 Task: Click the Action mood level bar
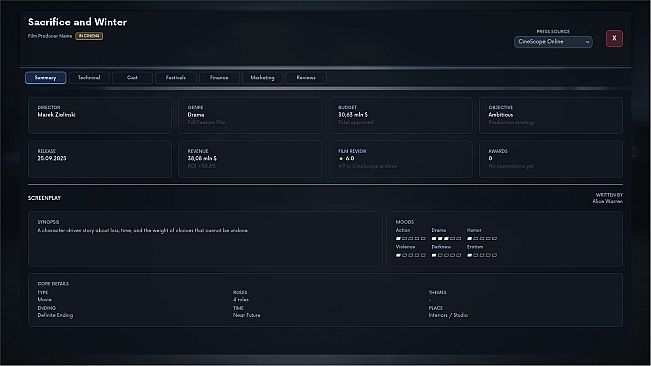click(411, 239)
